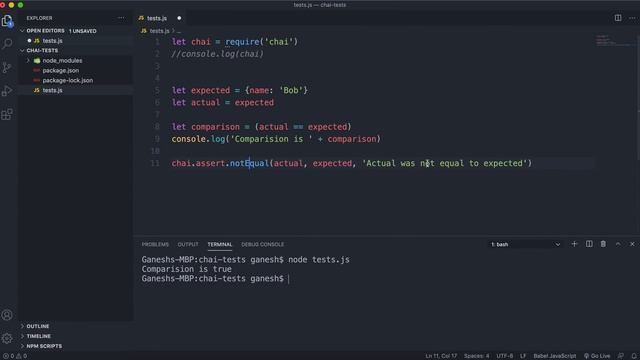Click 'require' on line 1

[242, 42]
